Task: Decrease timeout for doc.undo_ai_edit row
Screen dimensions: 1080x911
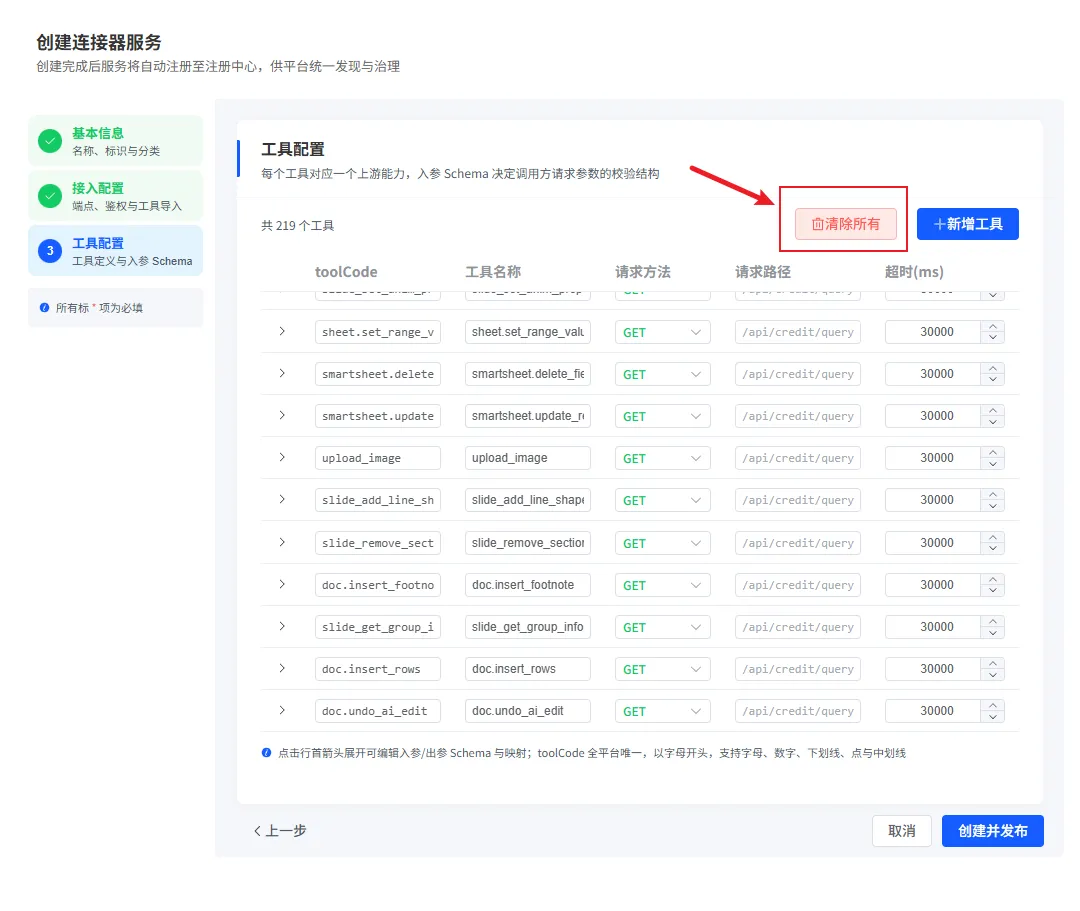Action: (x=993, y=717)
